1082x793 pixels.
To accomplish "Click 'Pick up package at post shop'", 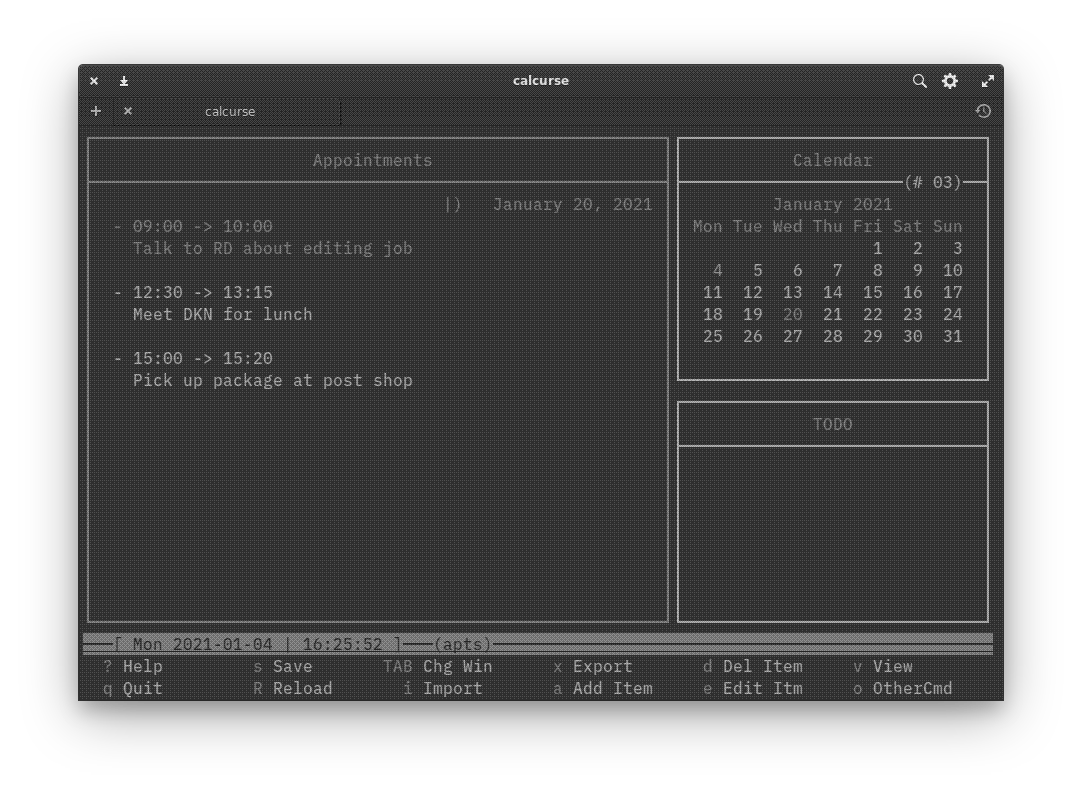I will tap(273, 381).
